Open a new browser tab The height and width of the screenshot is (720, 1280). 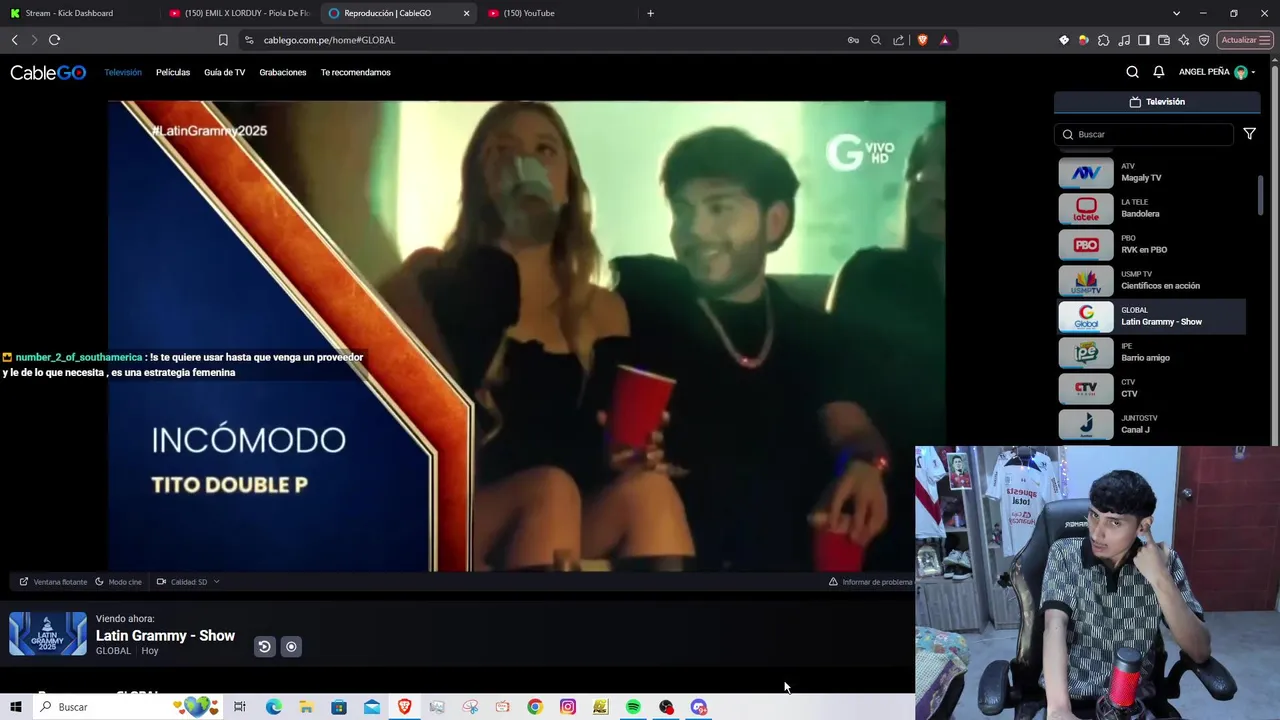pos(650,13)
